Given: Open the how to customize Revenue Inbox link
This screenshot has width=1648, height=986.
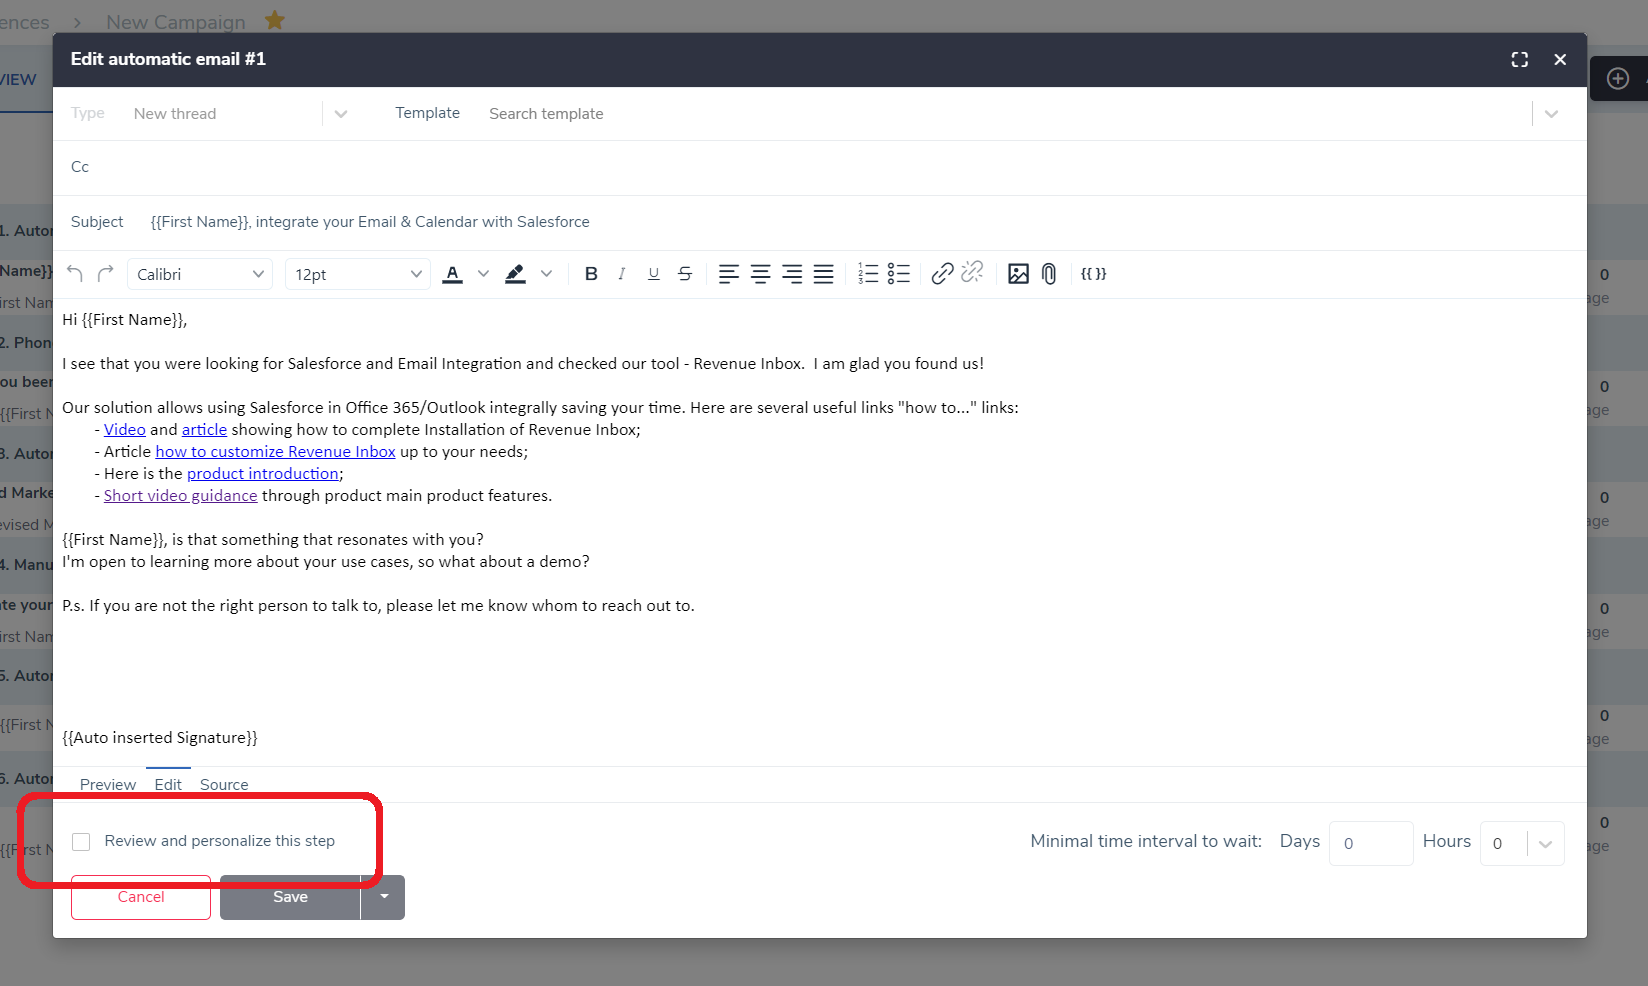Looking at the screenshot, I should click(276, 452).
